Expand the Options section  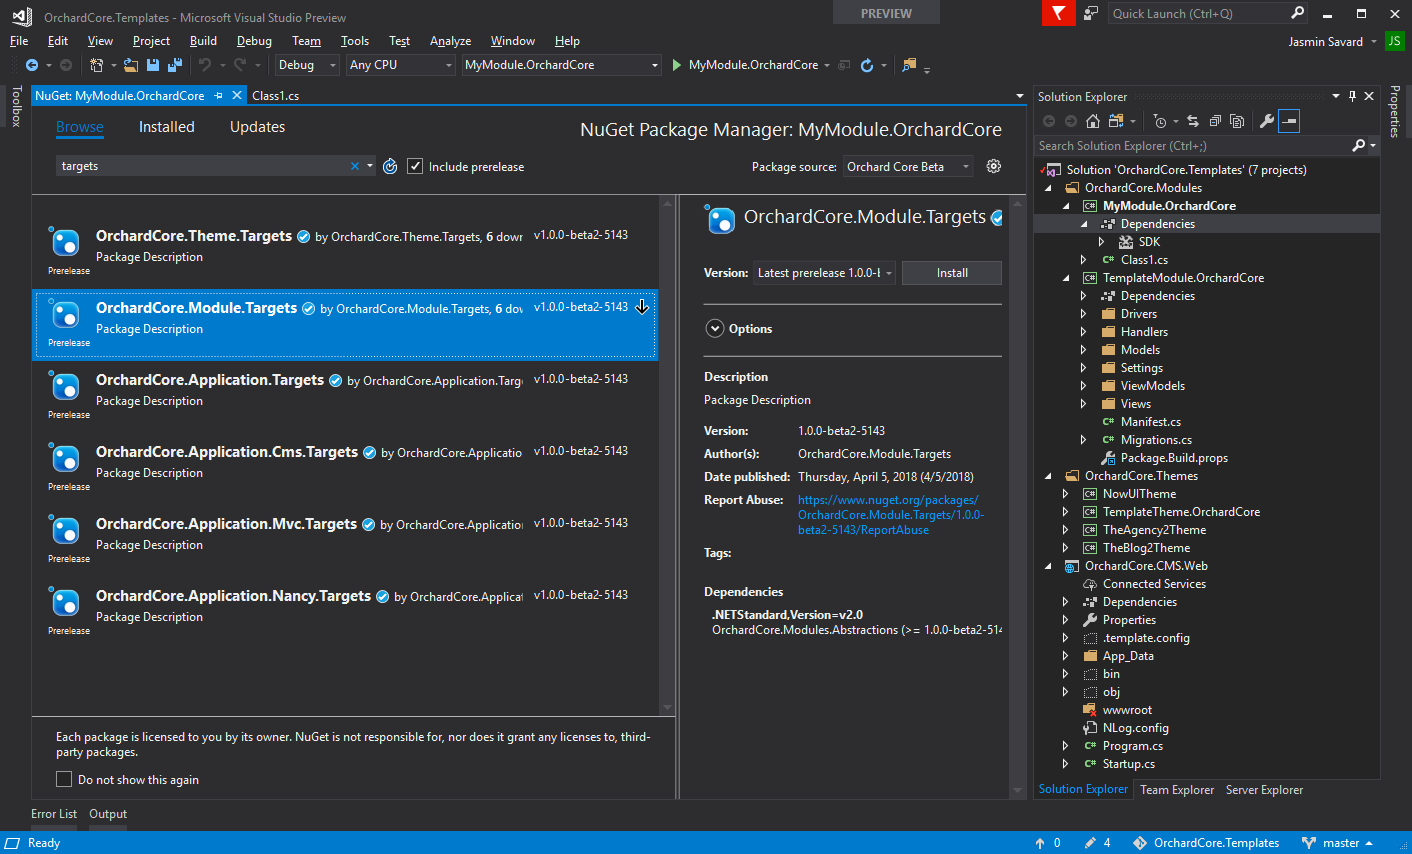[x=715, y=328]
